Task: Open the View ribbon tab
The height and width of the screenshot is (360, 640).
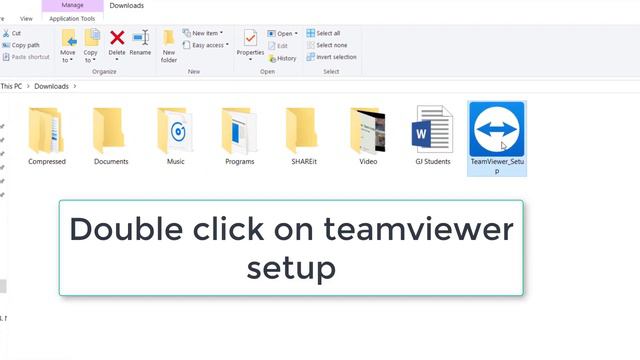Action: [26, 19]
